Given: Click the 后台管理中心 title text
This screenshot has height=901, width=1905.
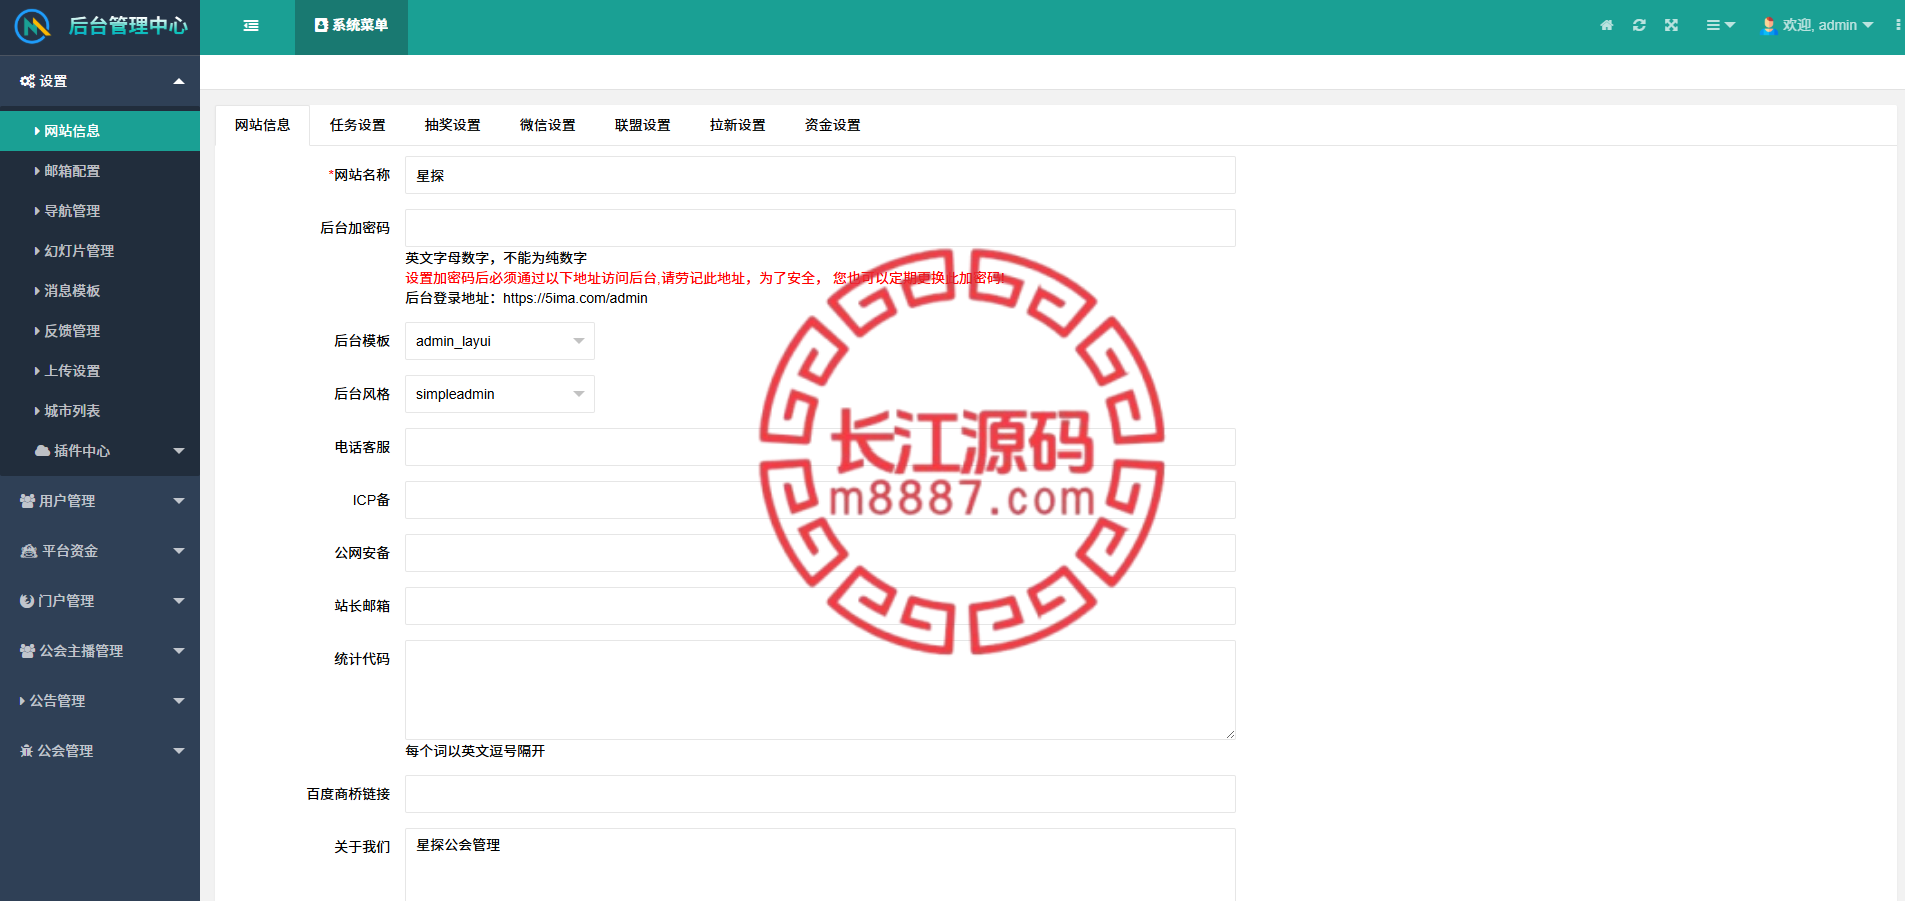Looking at the screenshot, I should [128, 26].
